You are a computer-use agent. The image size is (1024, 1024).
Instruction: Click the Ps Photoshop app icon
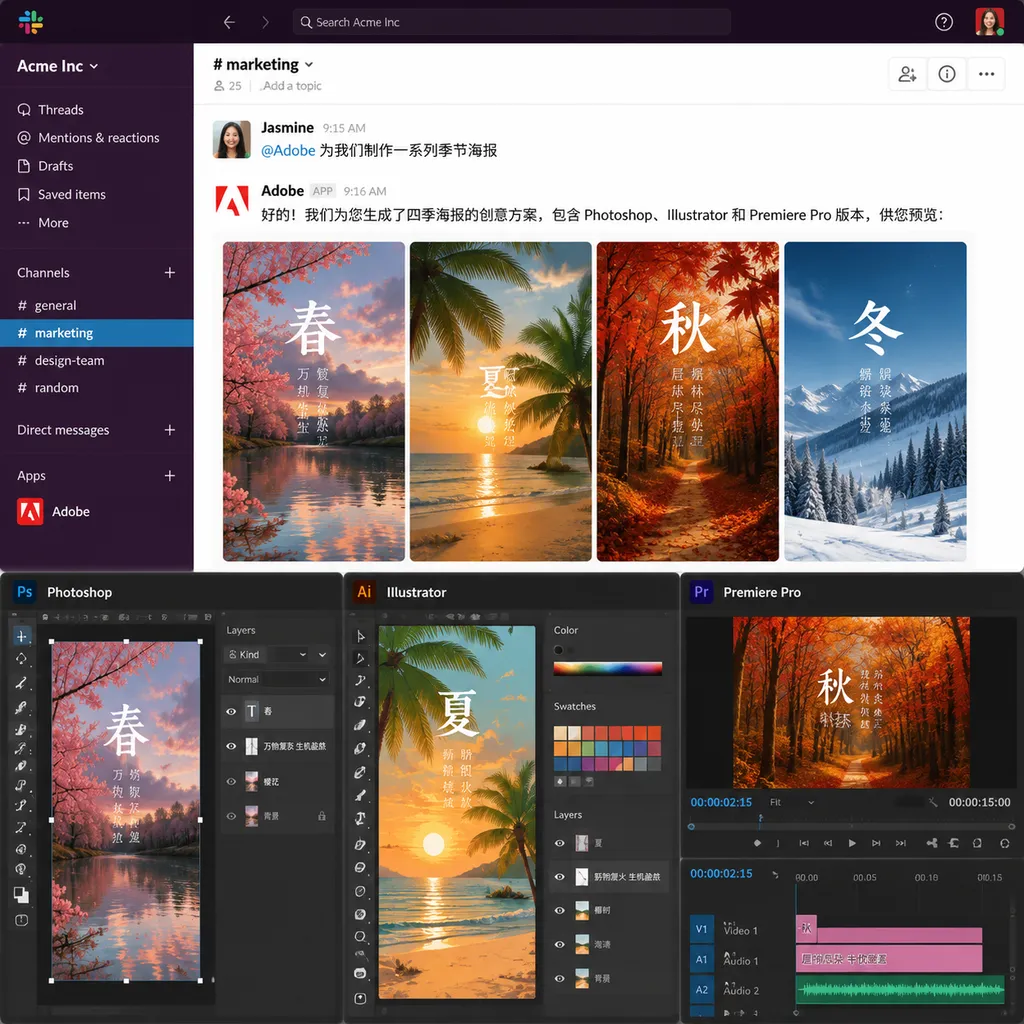pyautogui.click(x=24, y=592)
